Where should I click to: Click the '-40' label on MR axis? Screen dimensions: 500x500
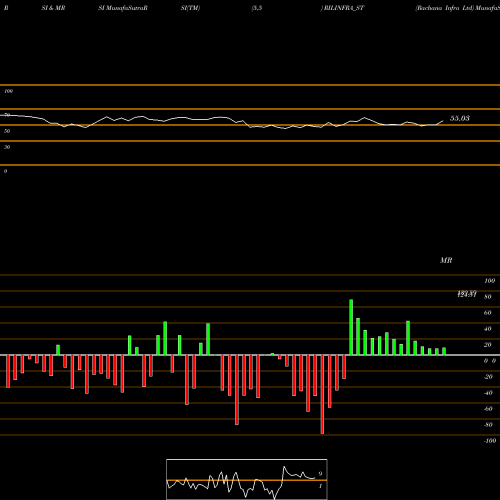point(488,393)
